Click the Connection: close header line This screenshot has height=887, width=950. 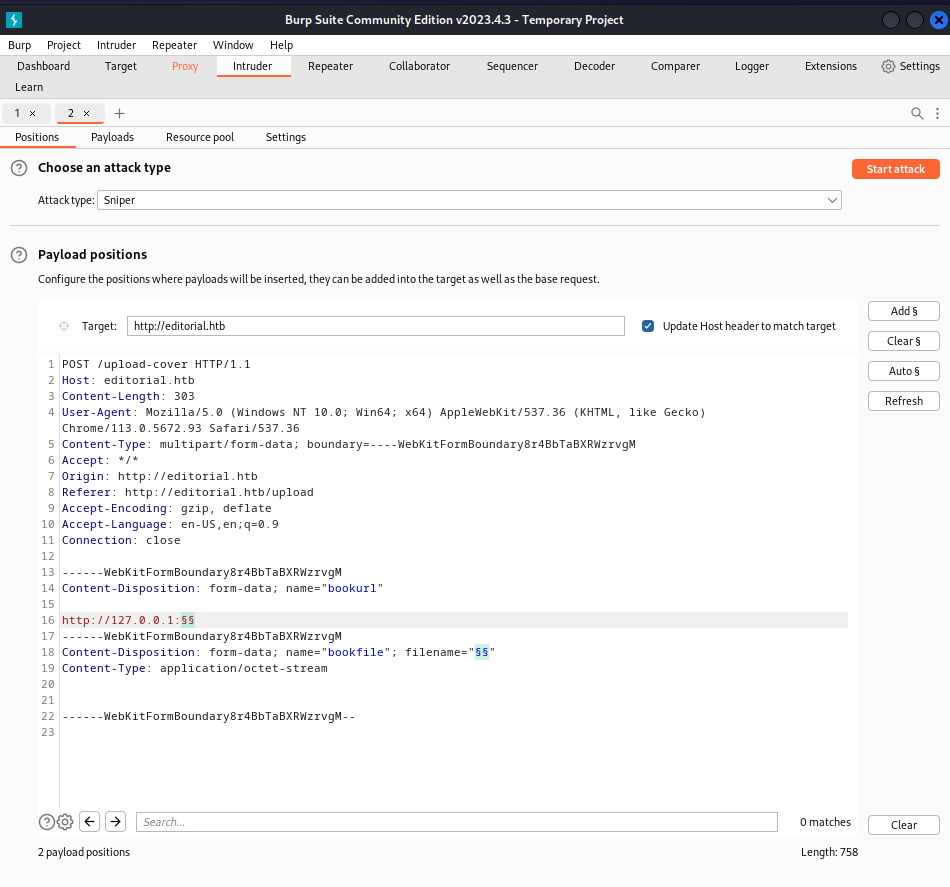(x=121, y=540)
